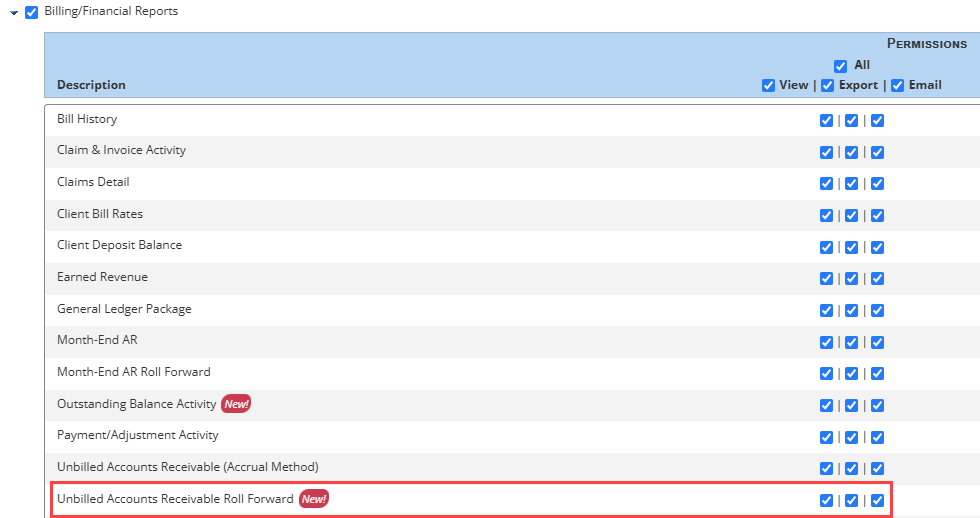Viewport: 980px width, 518px height.
Task: Uncheck Export permission for Claim & Invoice Activity
Action: point(851,153)
